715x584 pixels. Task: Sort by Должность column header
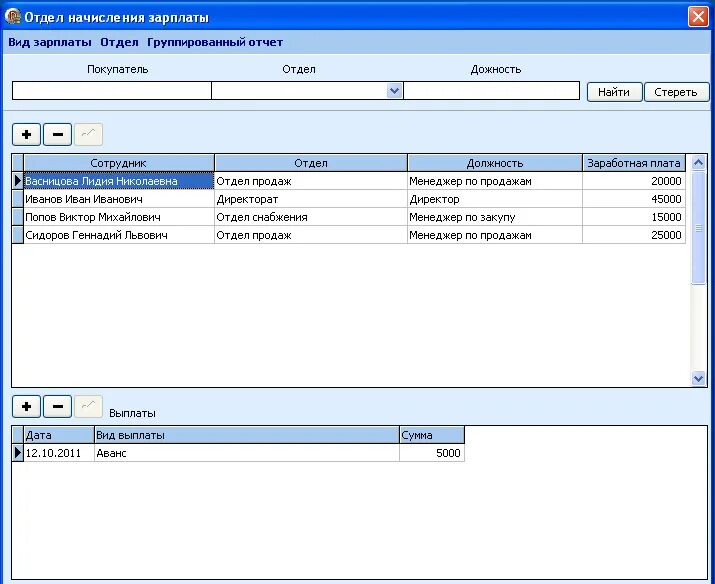(x=495, y=163)
